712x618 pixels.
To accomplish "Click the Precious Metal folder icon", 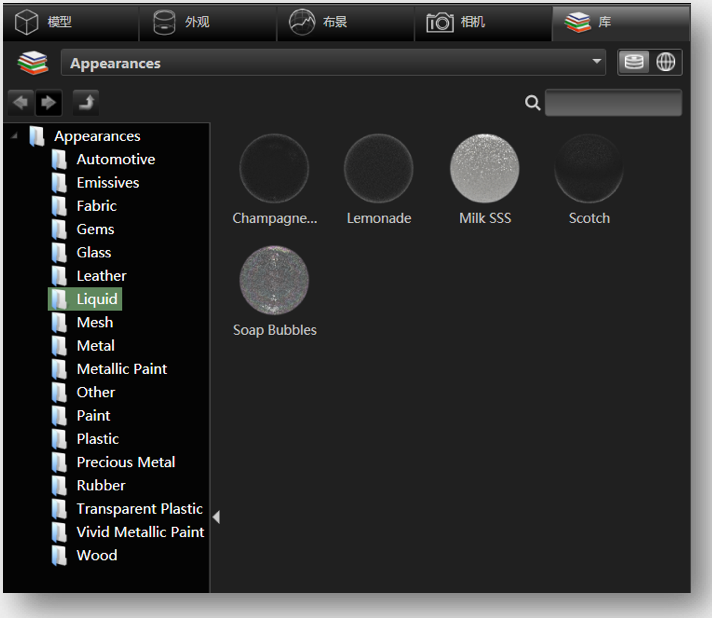I will click(59, 462).
